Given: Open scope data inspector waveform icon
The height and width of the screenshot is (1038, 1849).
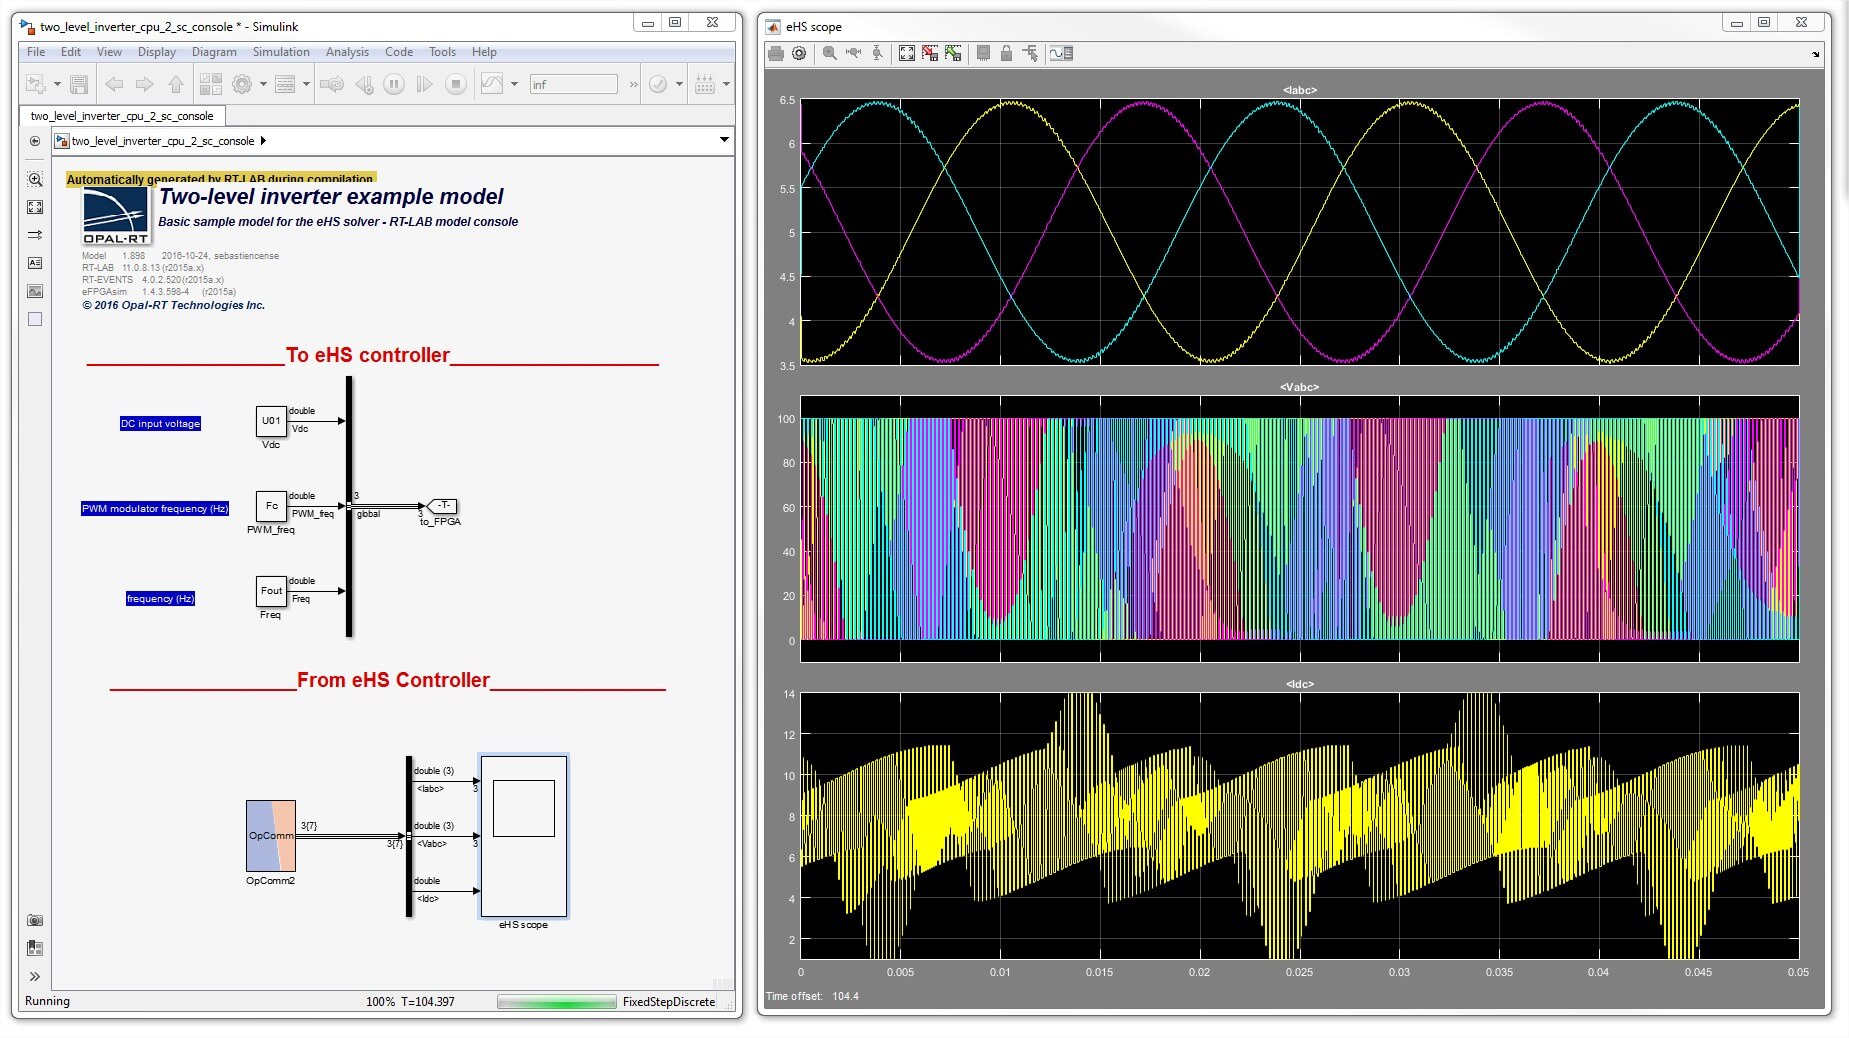Looking at the screenshot, I should click(1061, 53).
